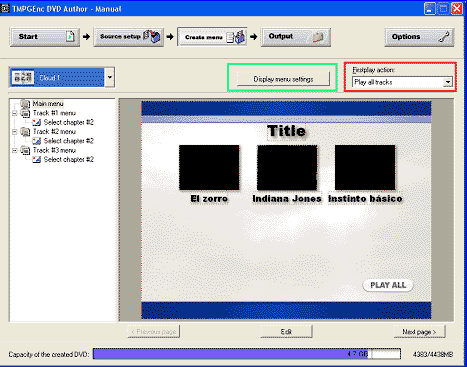This screenshot has height=367, width=467.
Task: Click Display menu settings button
Action: coord(283,79)
